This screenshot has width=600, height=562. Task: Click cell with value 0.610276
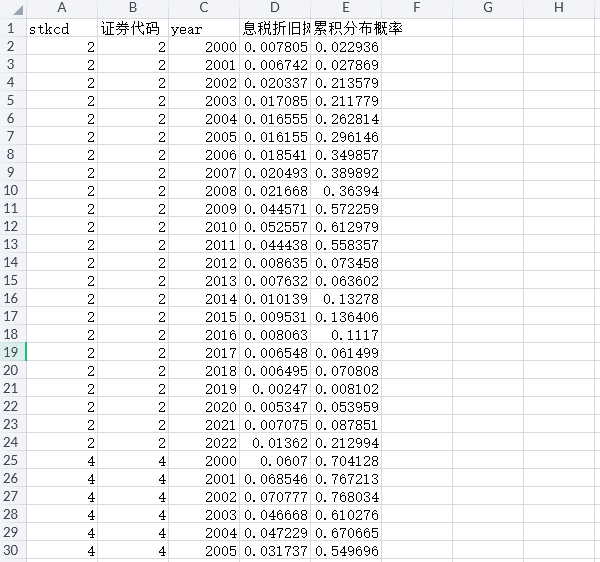(x=346, y=515)
